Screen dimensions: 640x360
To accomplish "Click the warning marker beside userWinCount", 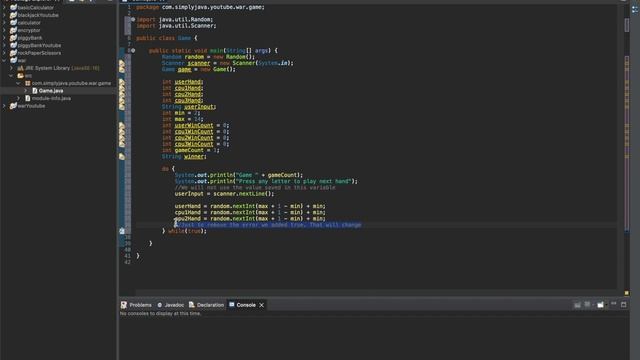I will tap(122, 126).
